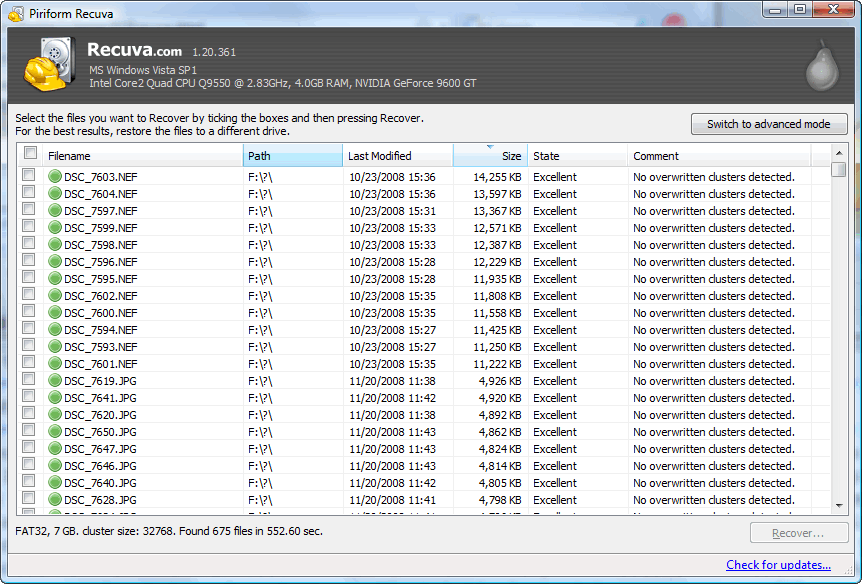Click the green state icon for DSC_7620.JPG
This screenshot has width=862, height=584.
[x=54, y=415]
